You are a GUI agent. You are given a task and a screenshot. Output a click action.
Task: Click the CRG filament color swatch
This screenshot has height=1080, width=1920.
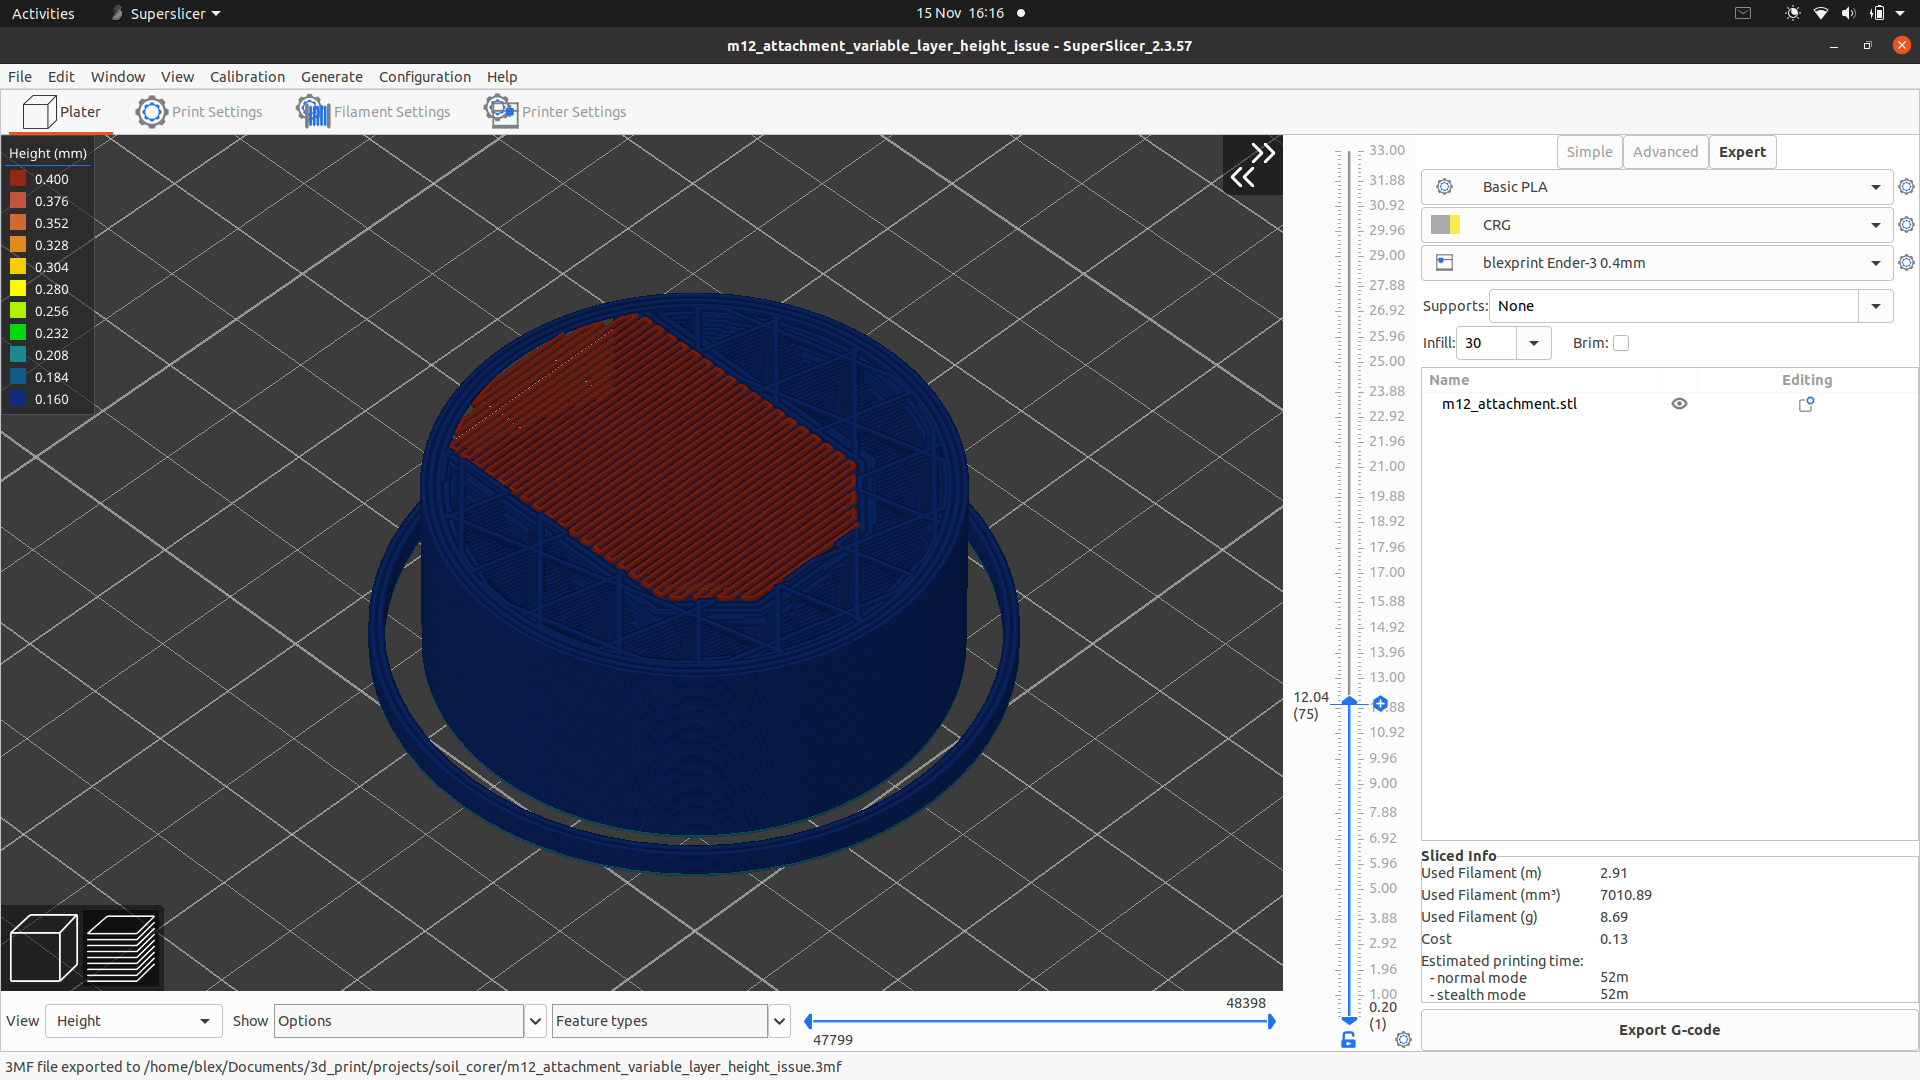click(x=1445, y=225)
